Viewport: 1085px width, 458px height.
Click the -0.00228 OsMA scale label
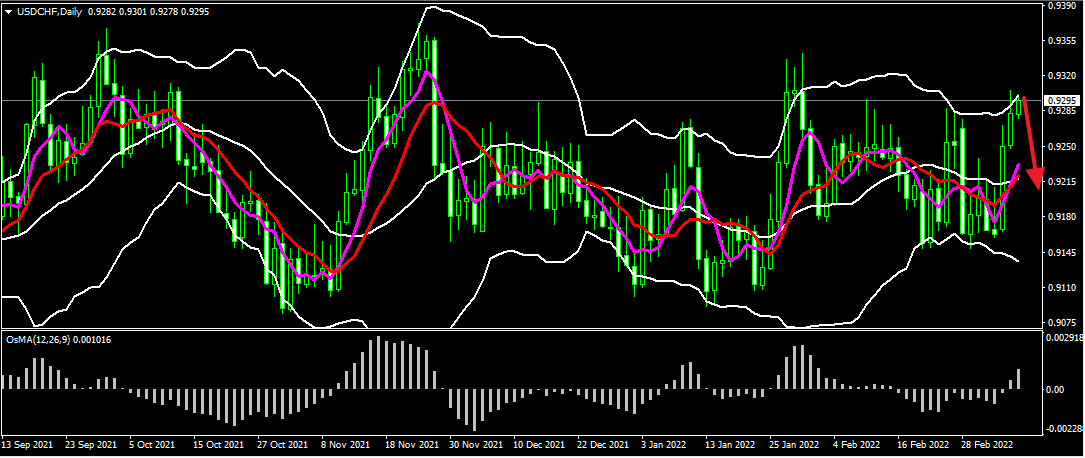(x=1063, y=429)
